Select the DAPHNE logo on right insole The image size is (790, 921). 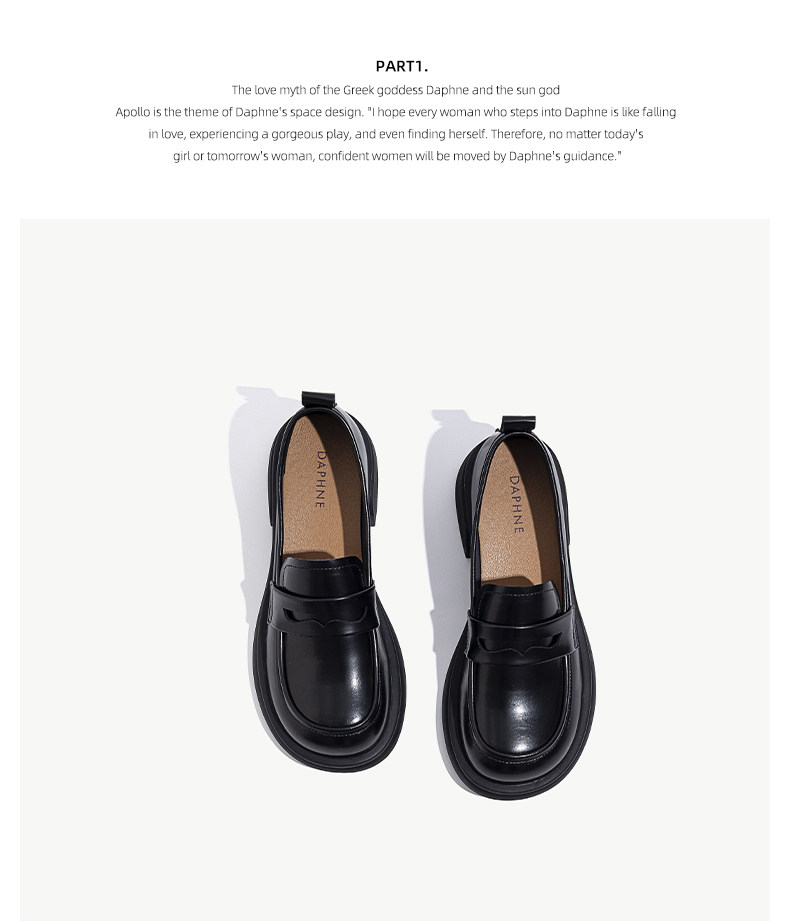pos(515,505)
